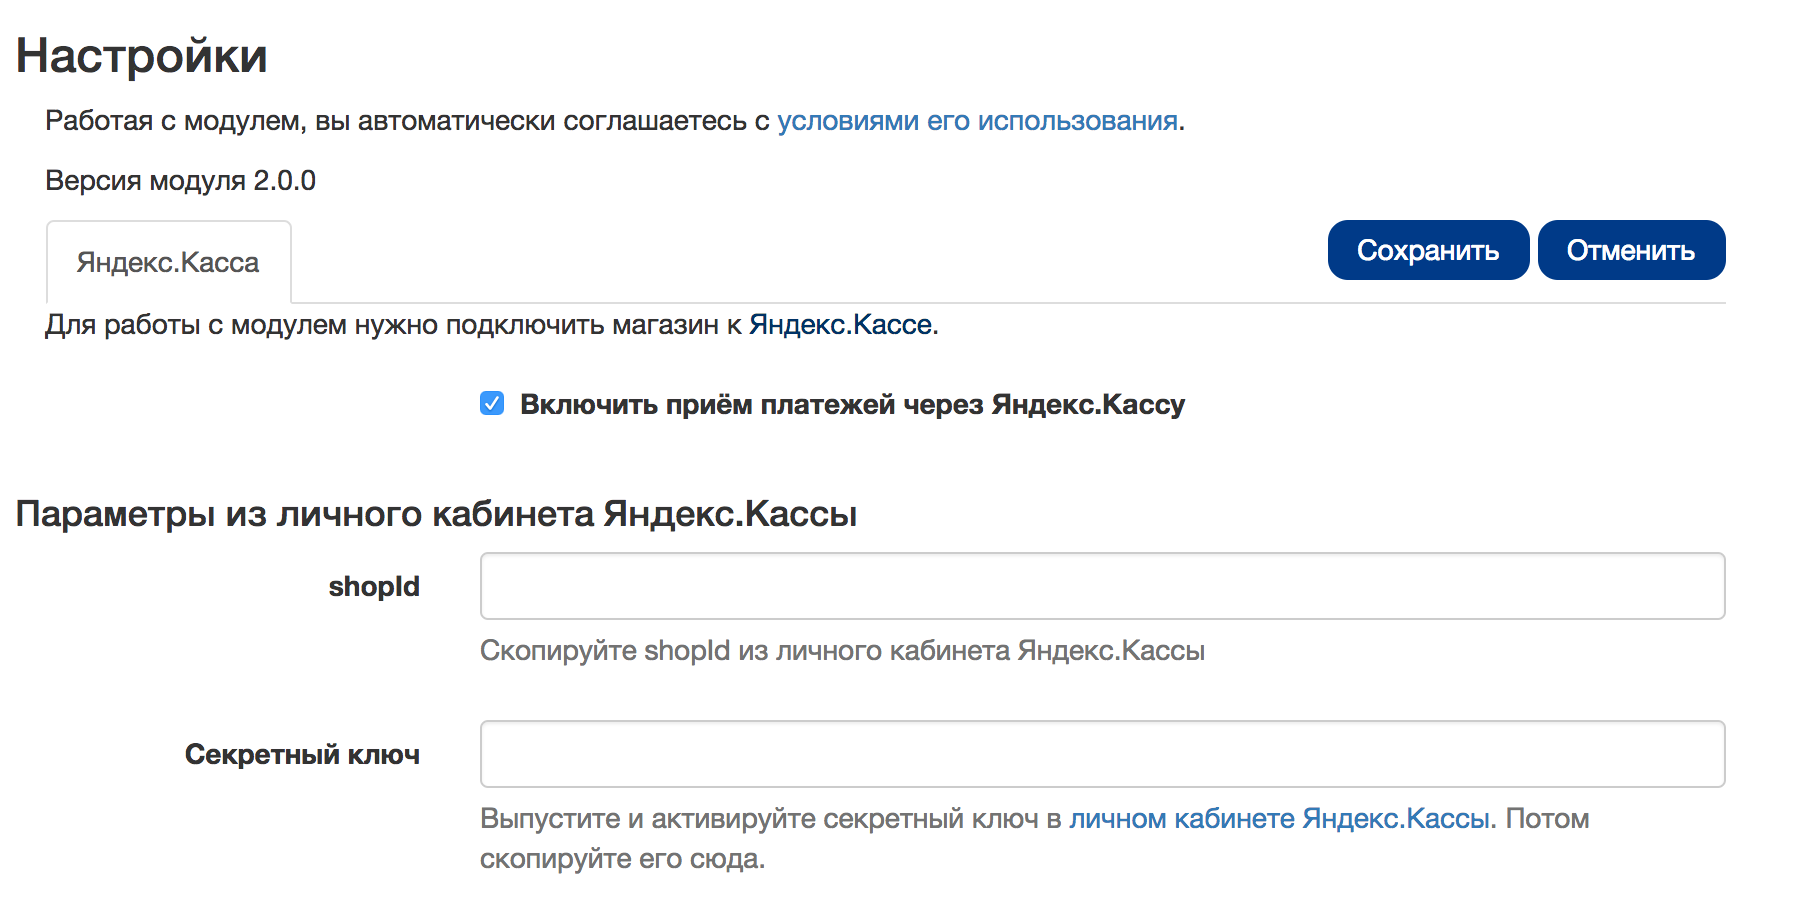Image resolution: width=1806 pixels, height=920 pixels.
Task: Click the Выпустите и активируйте hint text
Action: pyautogui.click(x=760, y=819)
